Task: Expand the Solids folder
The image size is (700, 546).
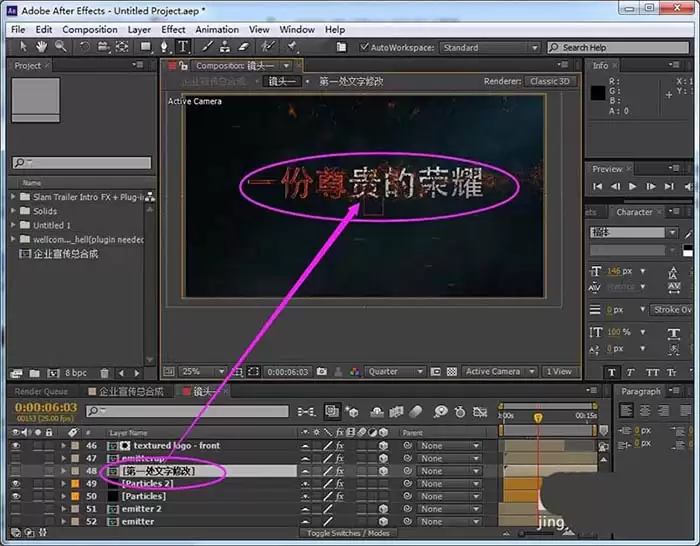Action: click(13, 211)
